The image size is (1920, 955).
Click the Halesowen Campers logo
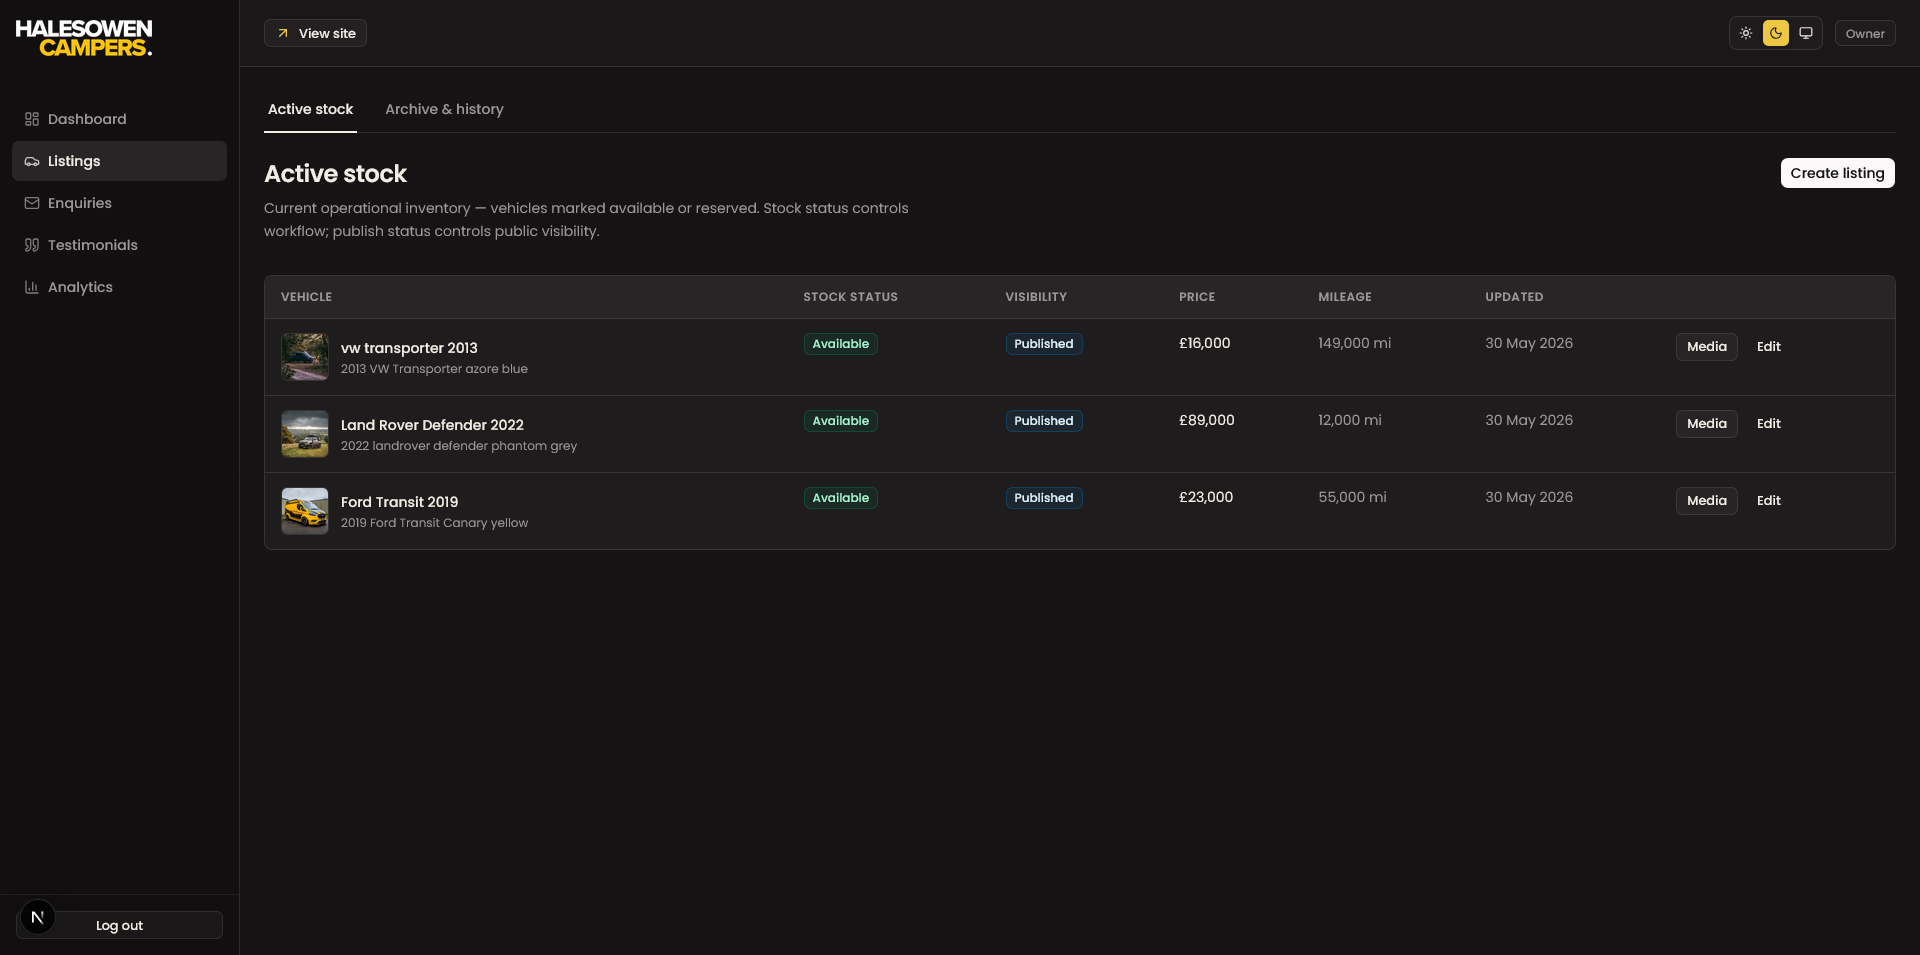coord(84,38)
